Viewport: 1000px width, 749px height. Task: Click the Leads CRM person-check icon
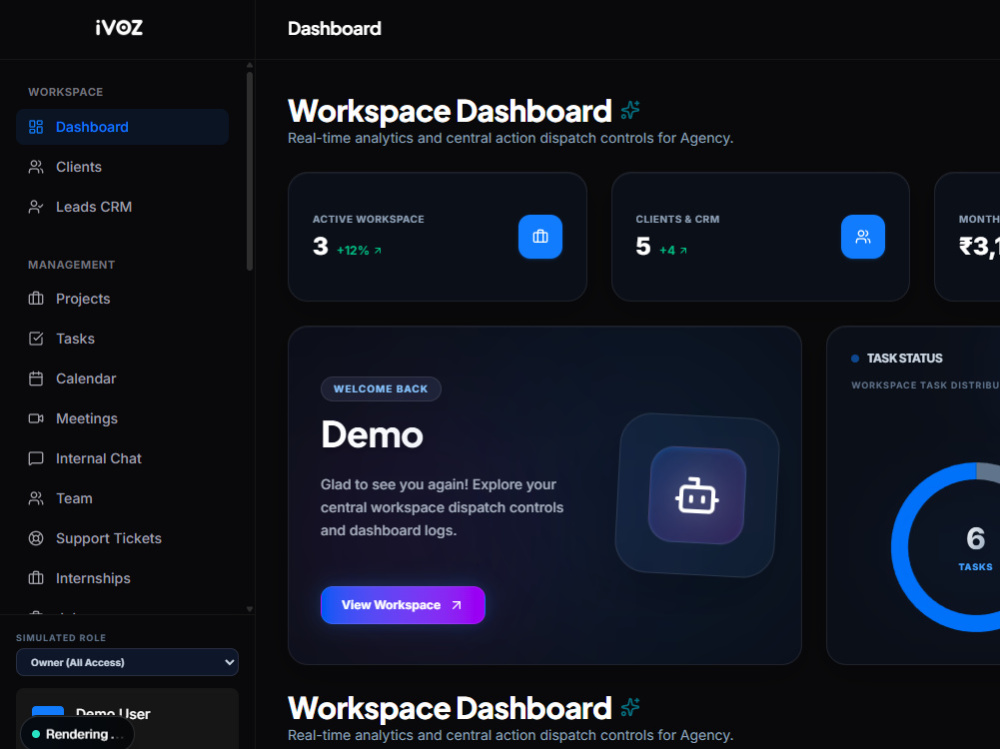click(x=36, y=207)
